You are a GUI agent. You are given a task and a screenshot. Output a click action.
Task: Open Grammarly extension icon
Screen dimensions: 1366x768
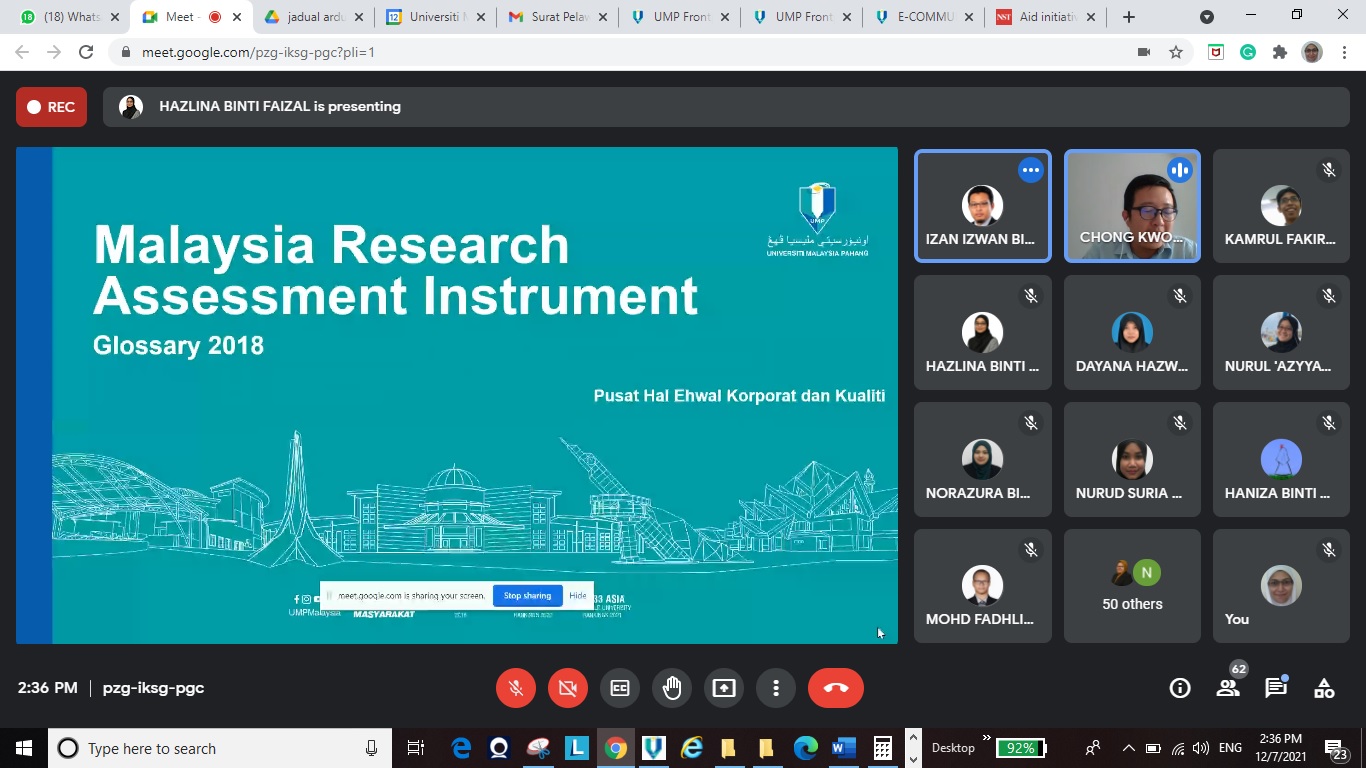(1248, 52)
